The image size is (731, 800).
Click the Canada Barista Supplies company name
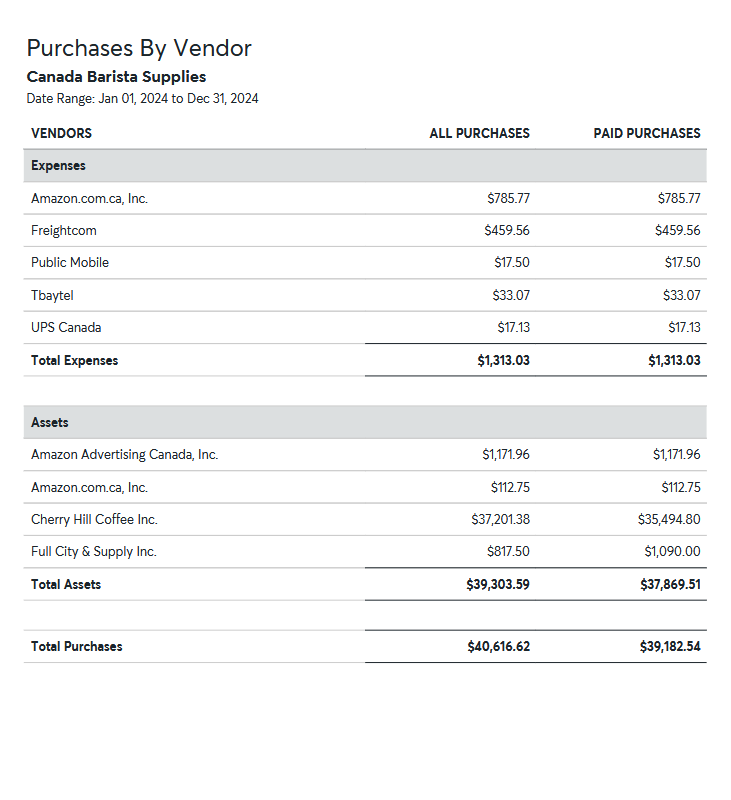(x=116, y=77)
